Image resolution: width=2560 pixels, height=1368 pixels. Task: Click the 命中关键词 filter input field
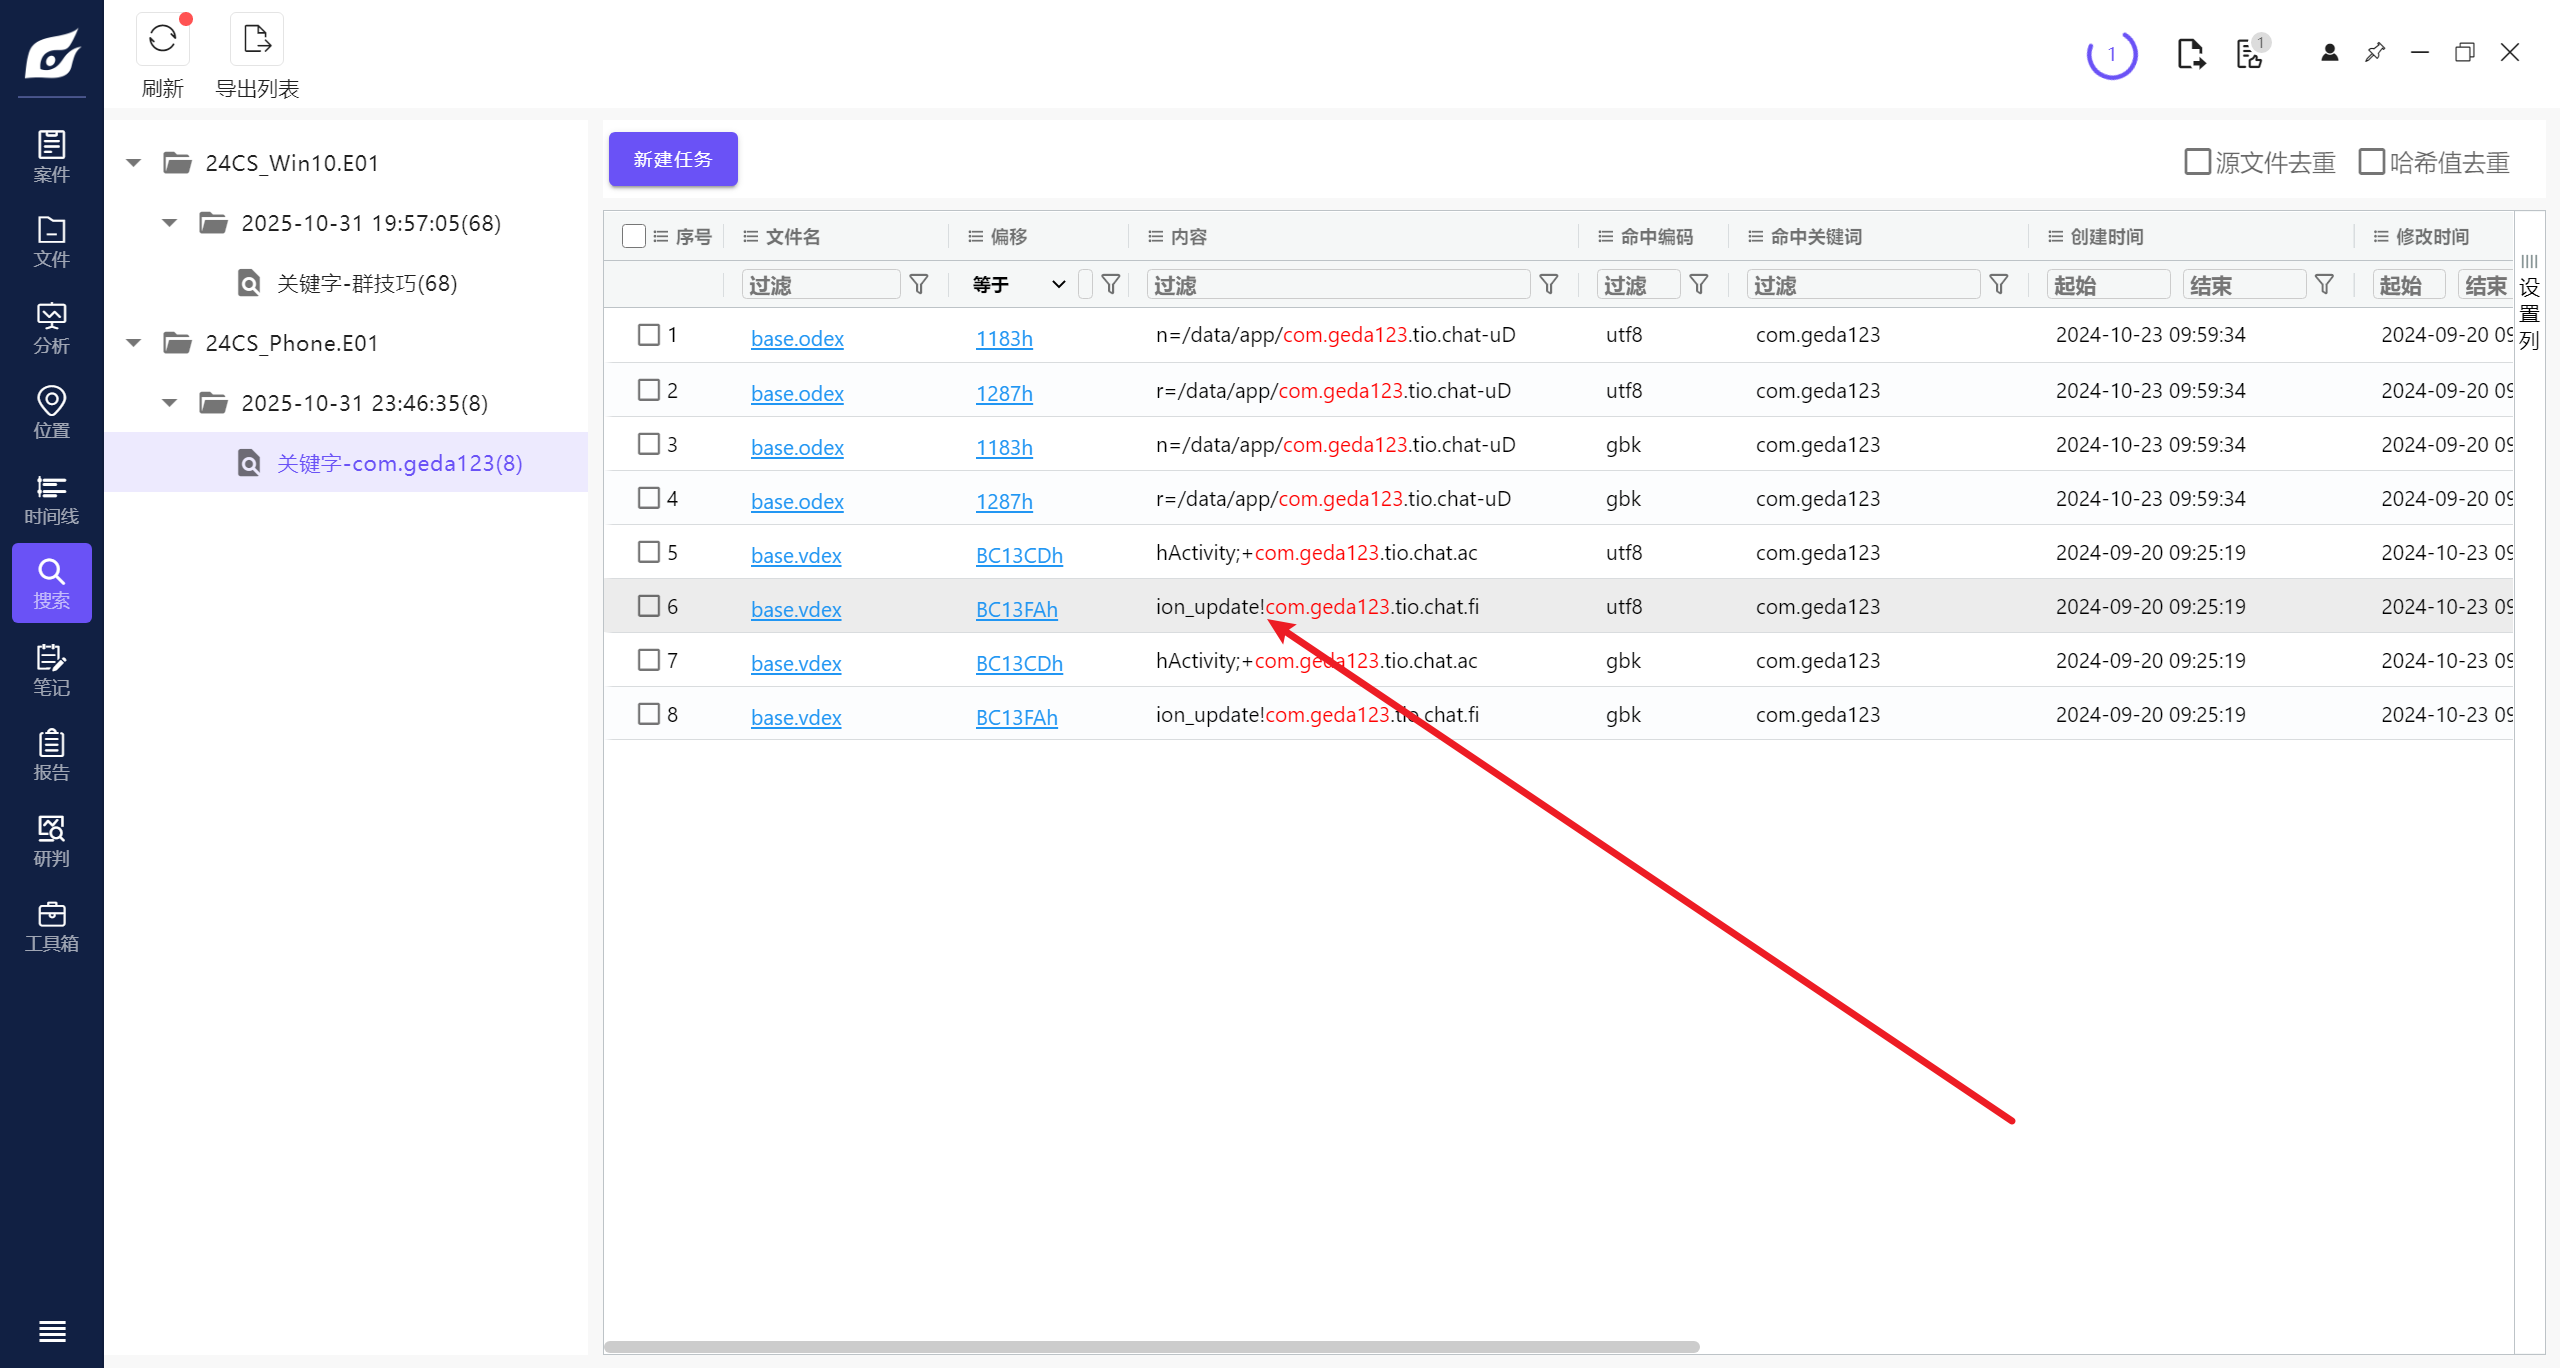pos(1862,285)
